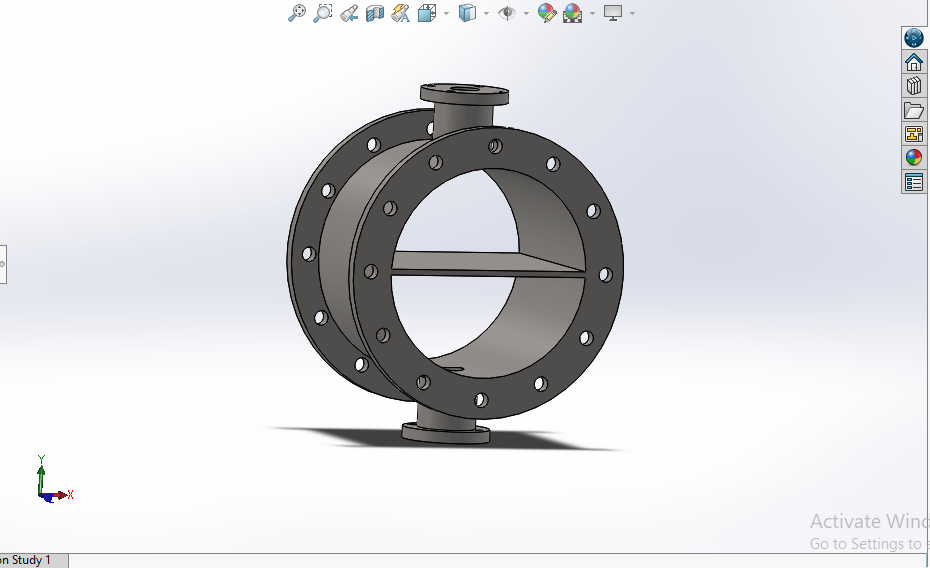Open the View Settings monitor dropdown arrow
The height and width of the screenshot is (568, 930).
click(632, 13)
